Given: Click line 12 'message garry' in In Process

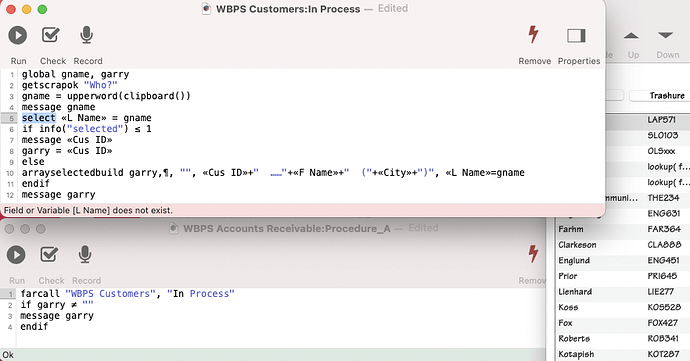Looking at the screenshot, I should click(59, 195).
